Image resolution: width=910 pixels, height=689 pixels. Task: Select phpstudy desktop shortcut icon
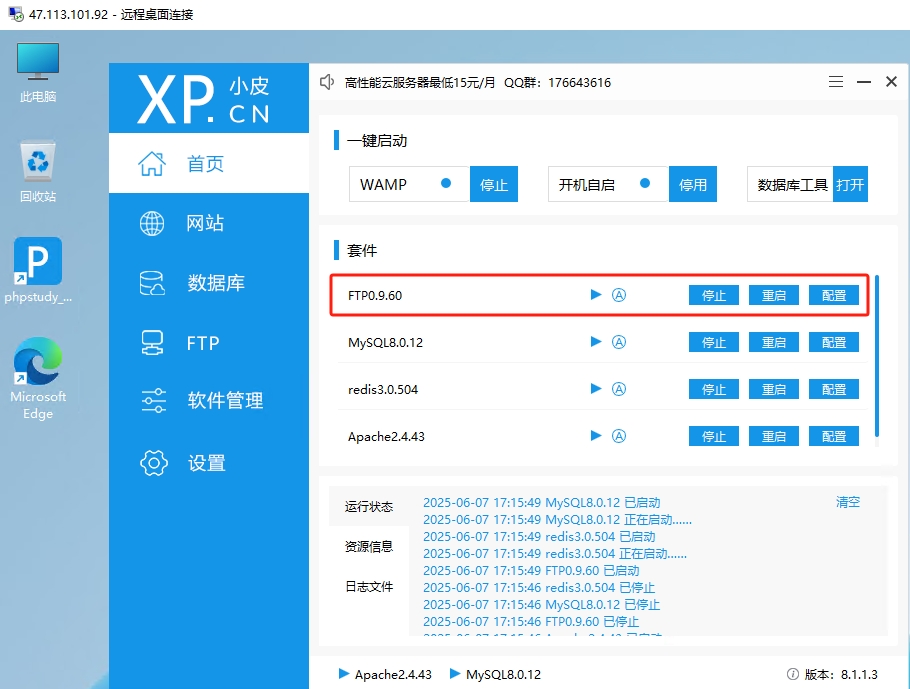(38, 270)
